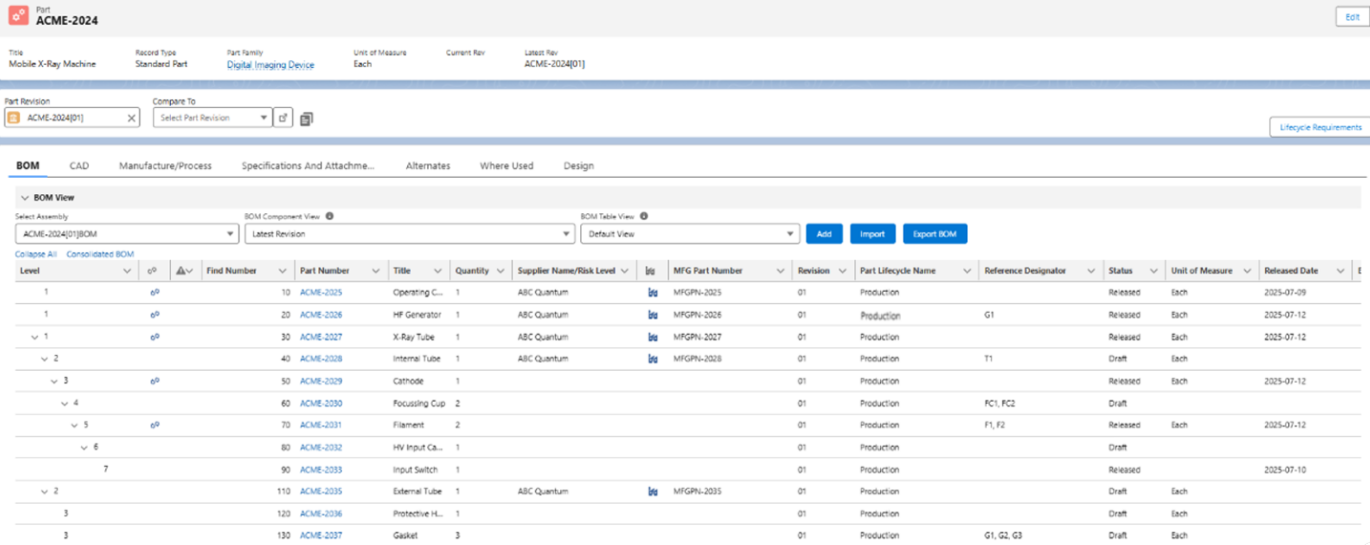1370x545 pixels.
Task: Open the BOM Table View dropdown
Action: pos(690,234)
